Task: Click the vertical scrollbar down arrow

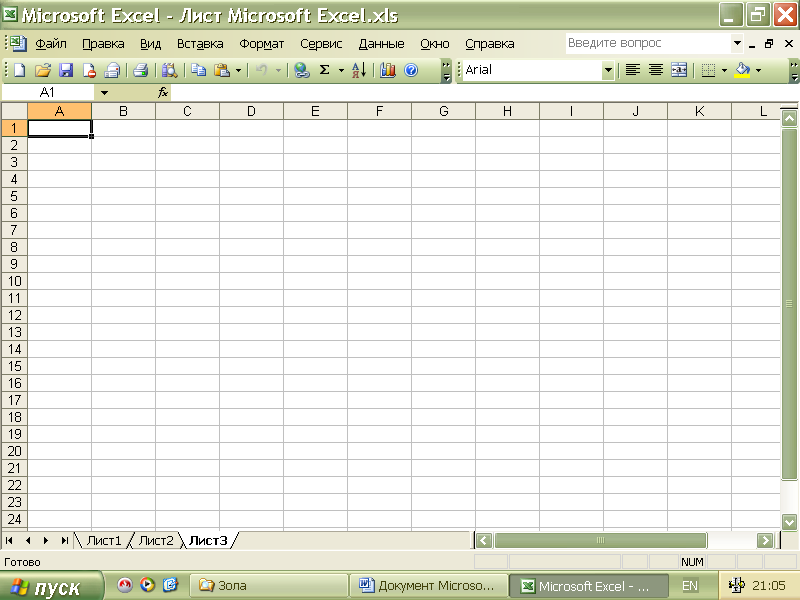Action: [789, 521]
